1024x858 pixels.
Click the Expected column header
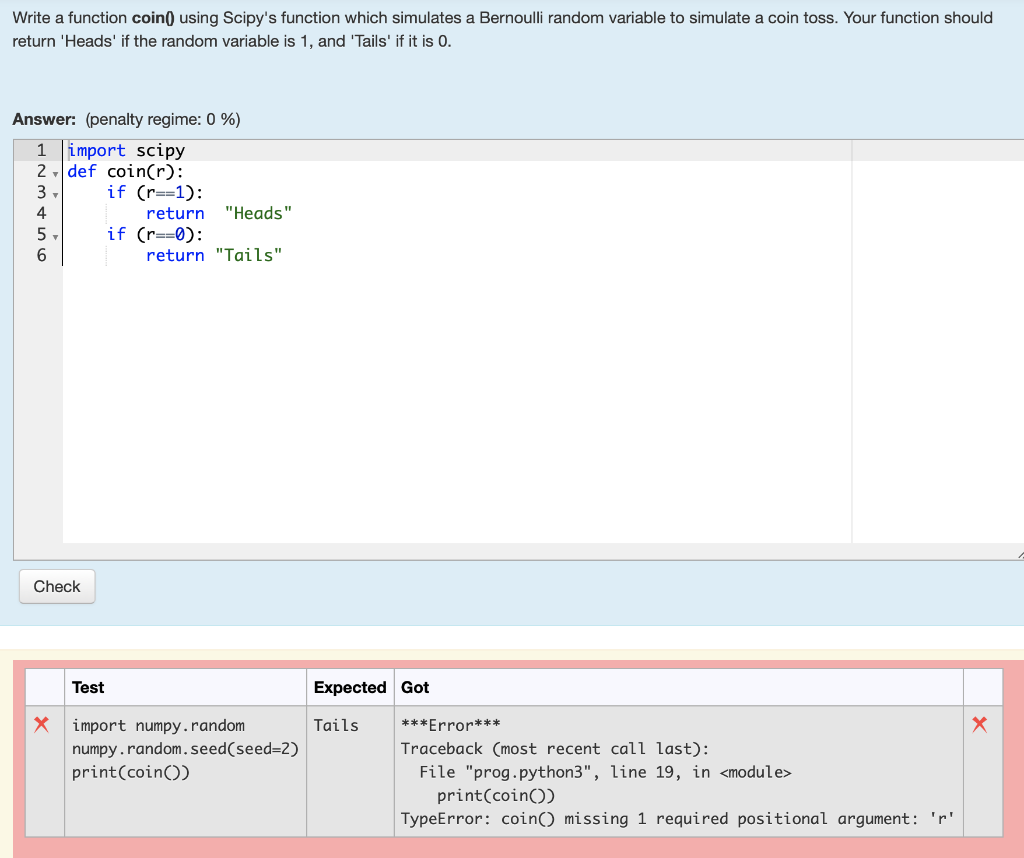point(349,687)
